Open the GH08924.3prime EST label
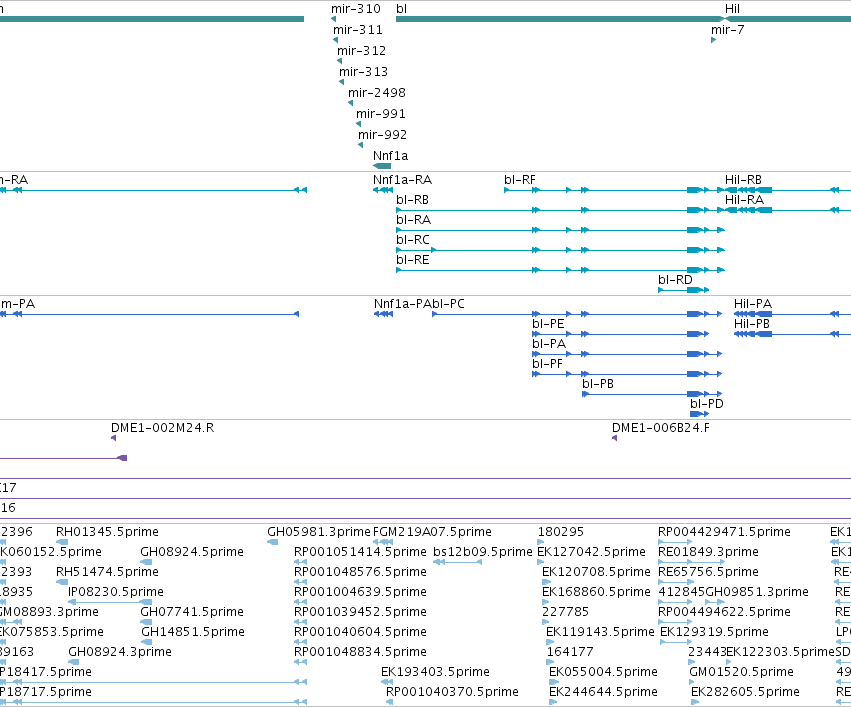Image resolution: width=851 pixels, height=707 pixels. click(120, 652)
